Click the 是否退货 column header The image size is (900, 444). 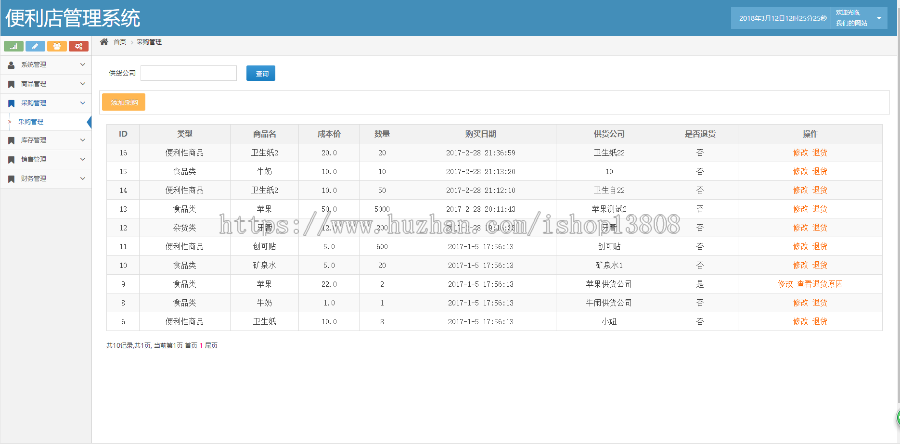pos(700,134)
